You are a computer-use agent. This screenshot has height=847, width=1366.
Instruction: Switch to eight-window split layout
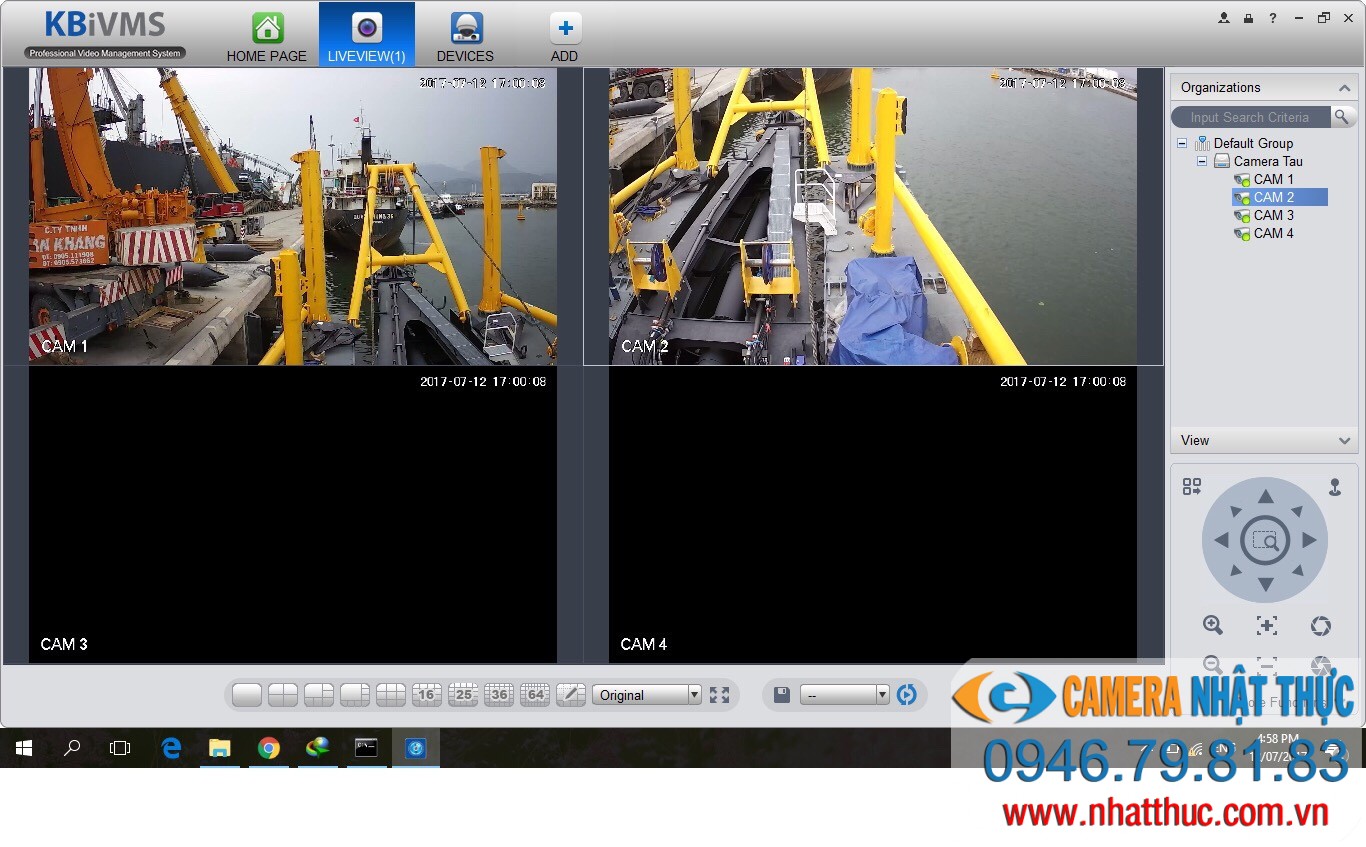coord(355,695)
